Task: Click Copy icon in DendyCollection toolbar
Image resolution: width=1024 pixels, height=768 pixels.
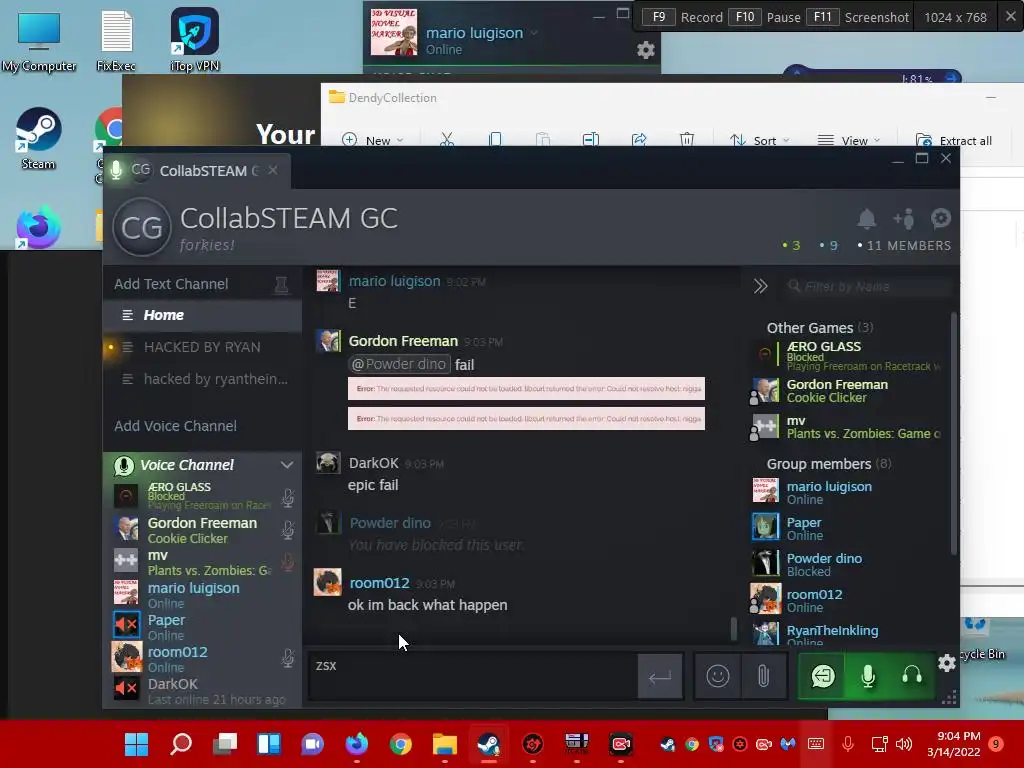Action: pyautogui.click(x=495, y=140)
